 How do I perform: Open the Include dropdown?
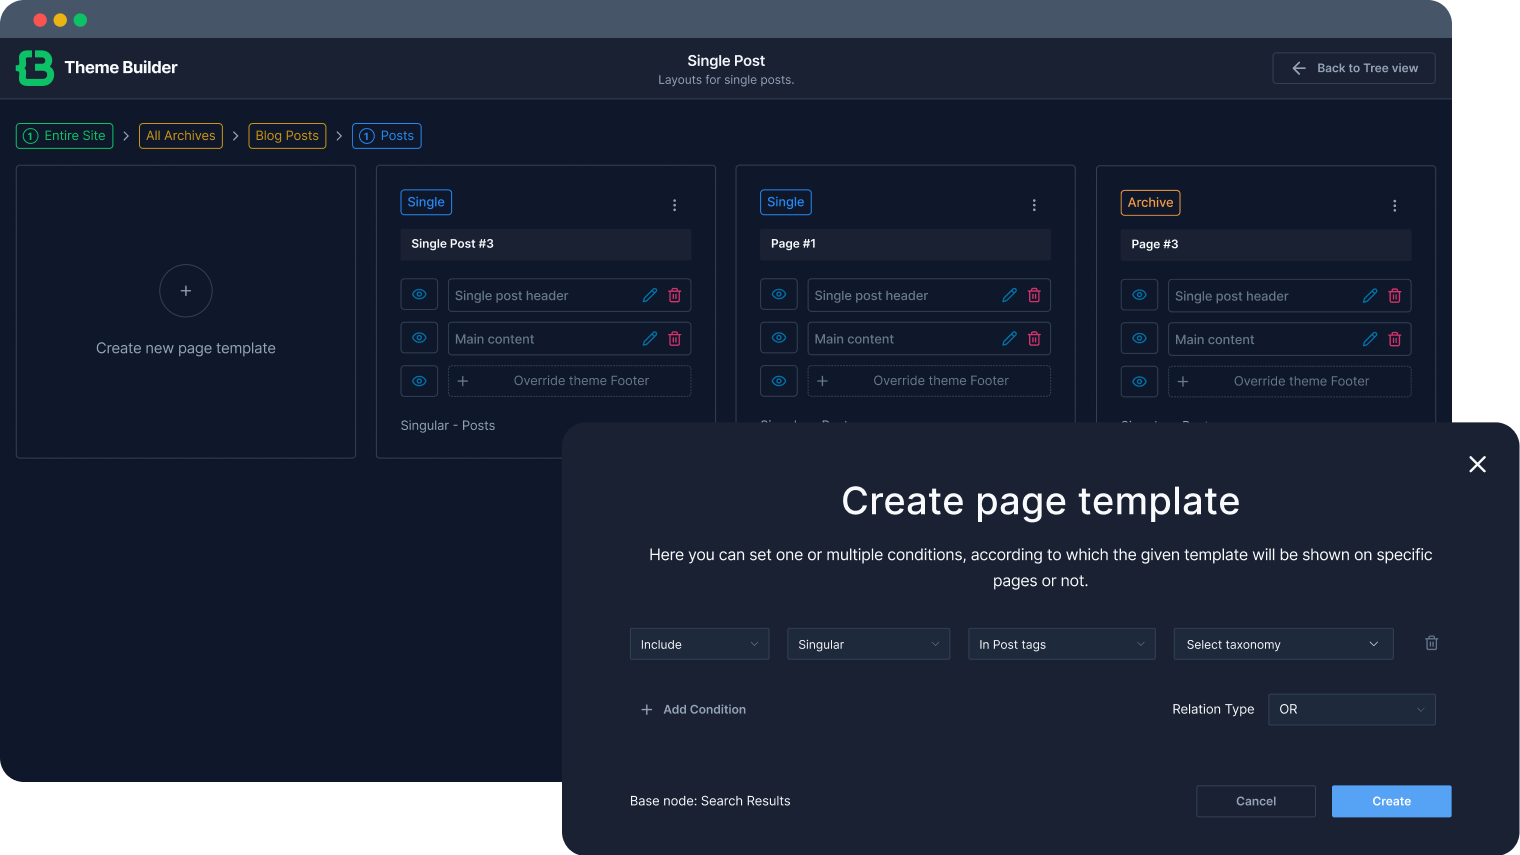(700, 644)
